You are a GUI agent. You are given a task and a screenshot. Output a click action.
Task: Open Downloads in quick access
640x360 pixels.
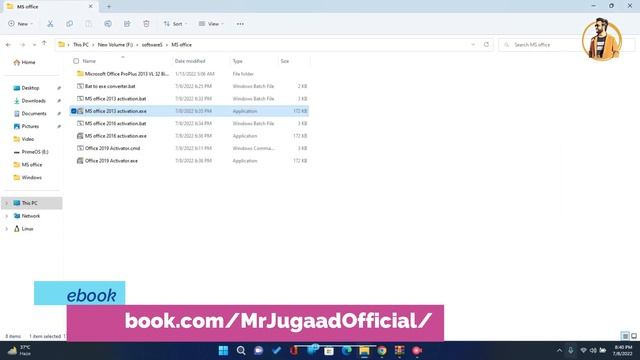click(29, 101)
